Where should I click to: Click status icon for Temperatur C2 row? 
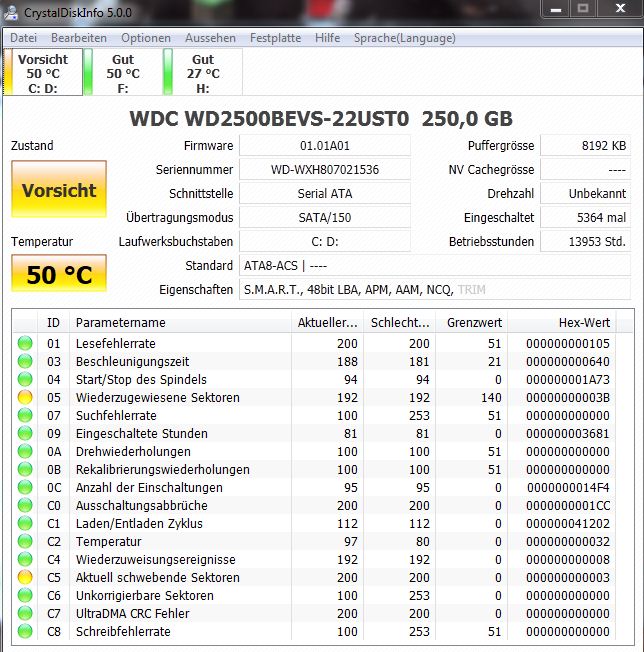click(25, 541)
